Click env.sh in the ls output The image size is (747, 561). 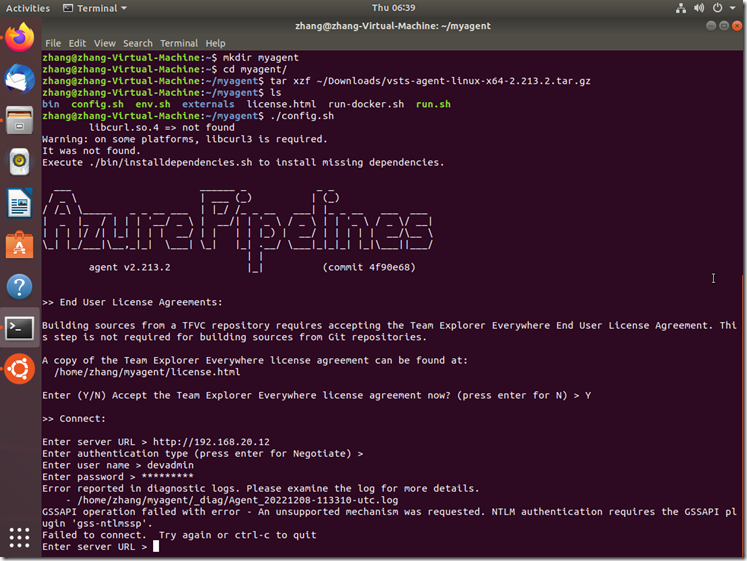click(152, 104)
